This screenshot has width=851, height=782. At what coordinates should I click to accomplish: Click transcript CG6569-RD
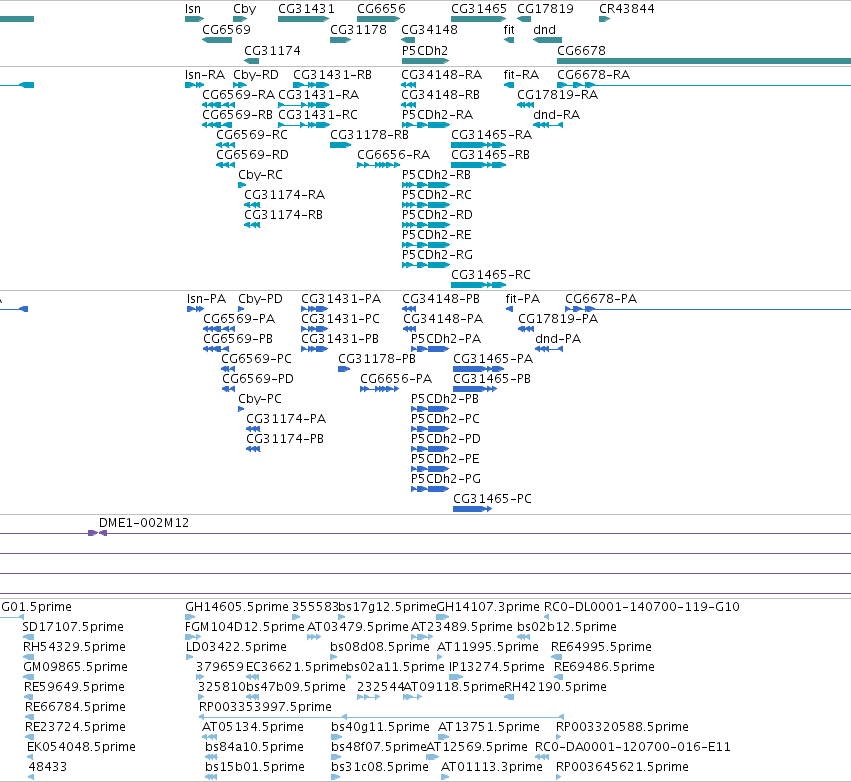[x=252, y=155]
